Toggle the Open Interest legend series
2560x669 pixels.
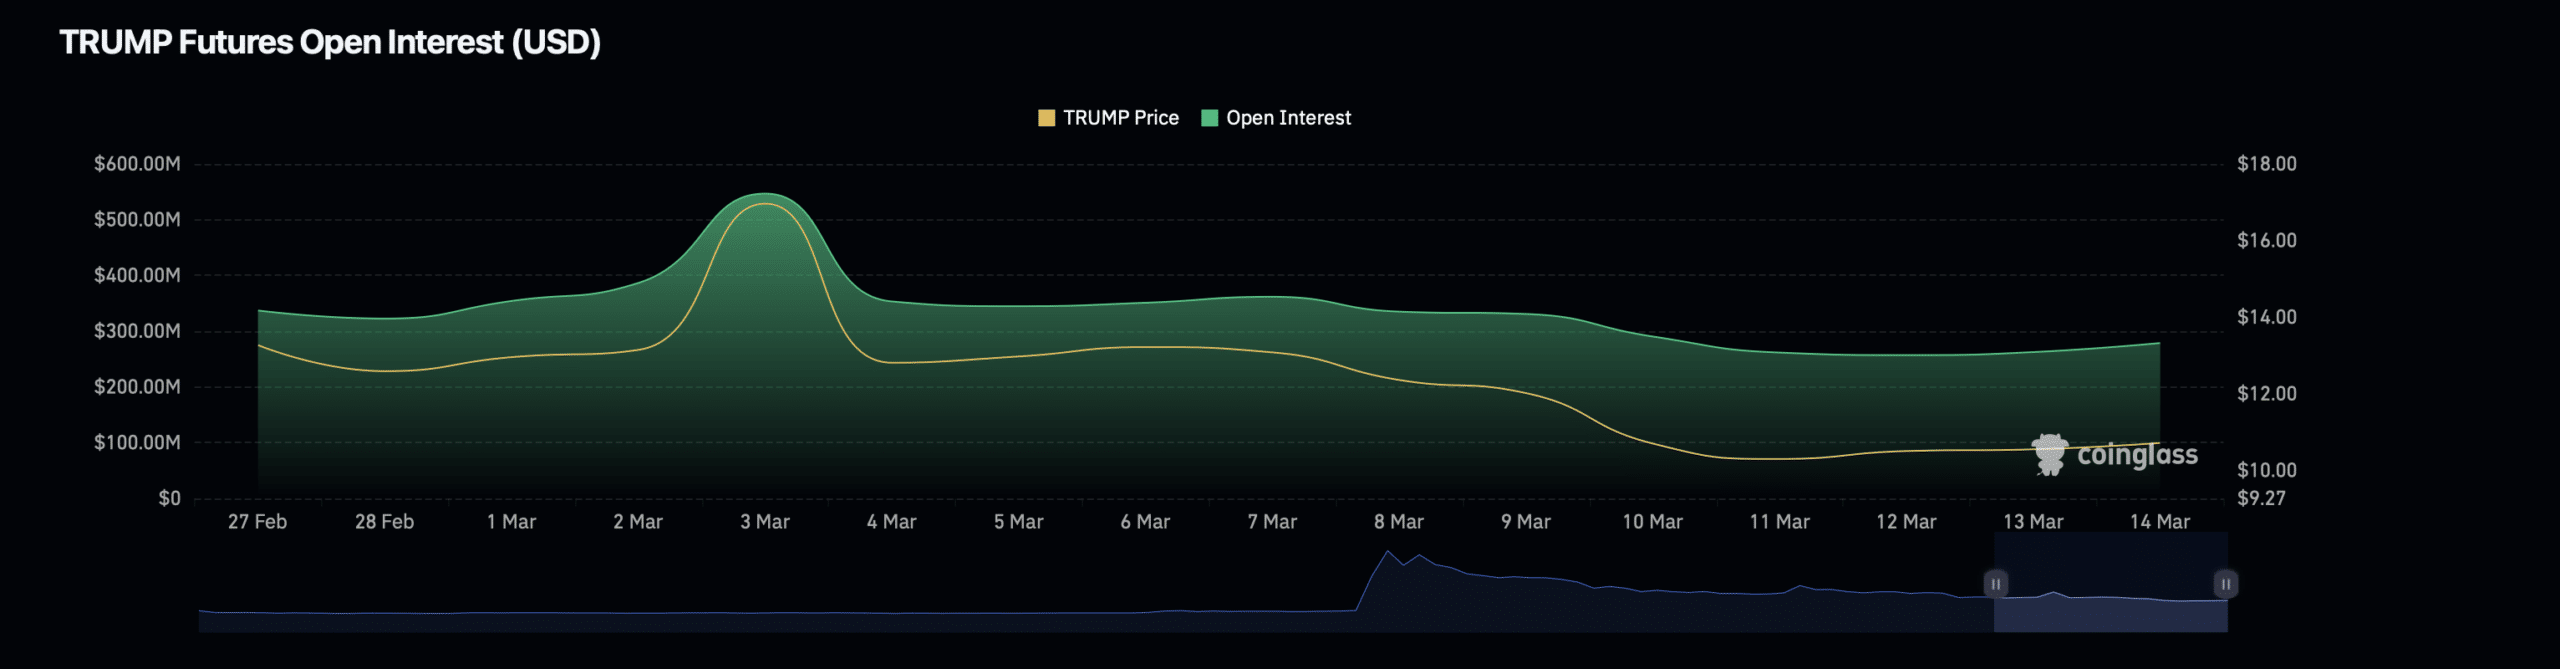coord(1276,118)
